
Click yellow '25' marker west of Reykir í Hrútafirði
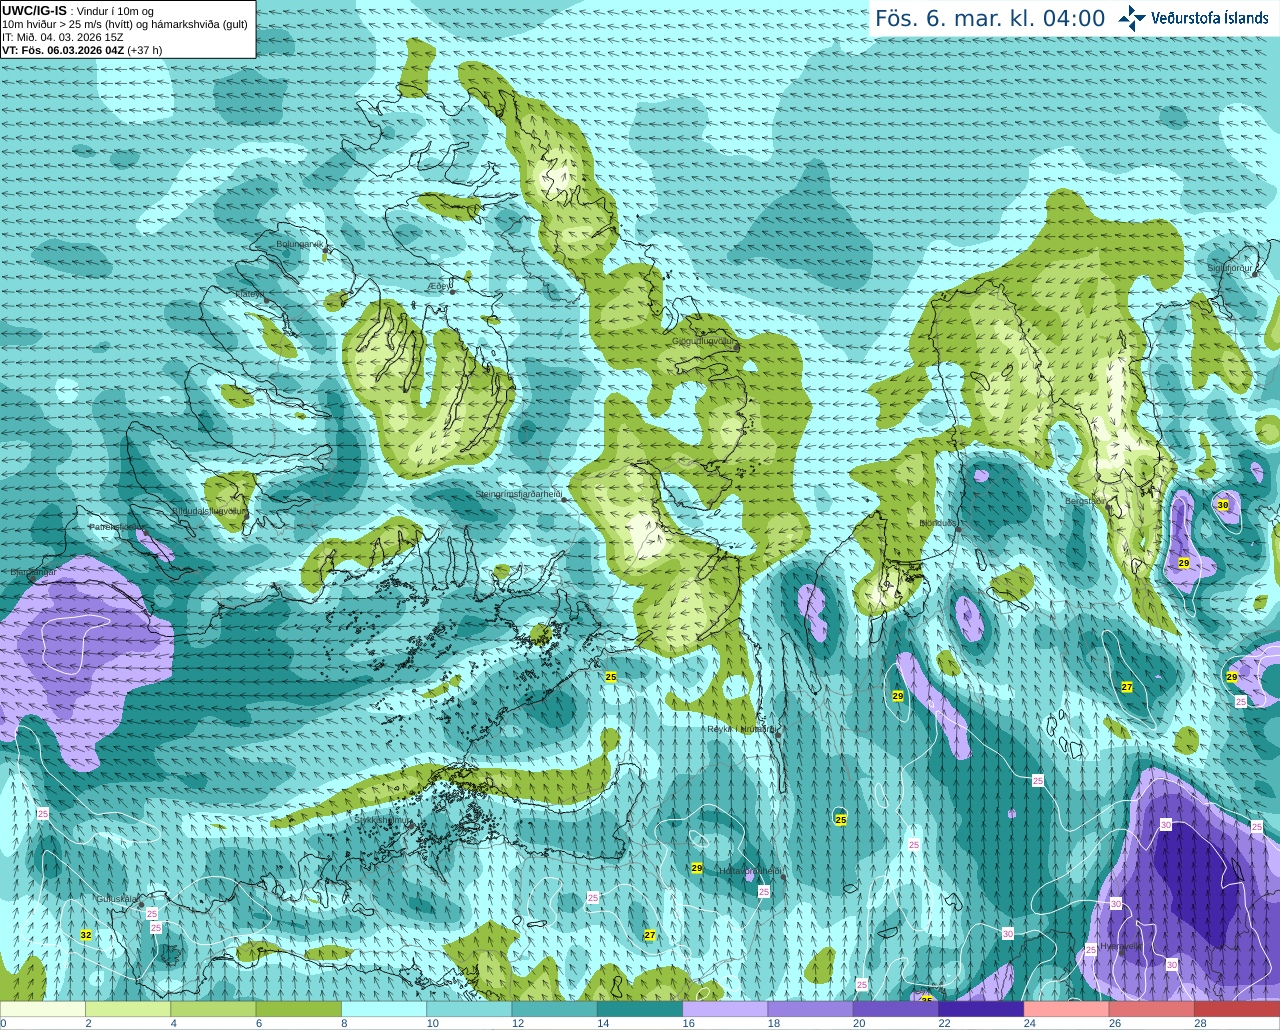coord(611,677)
